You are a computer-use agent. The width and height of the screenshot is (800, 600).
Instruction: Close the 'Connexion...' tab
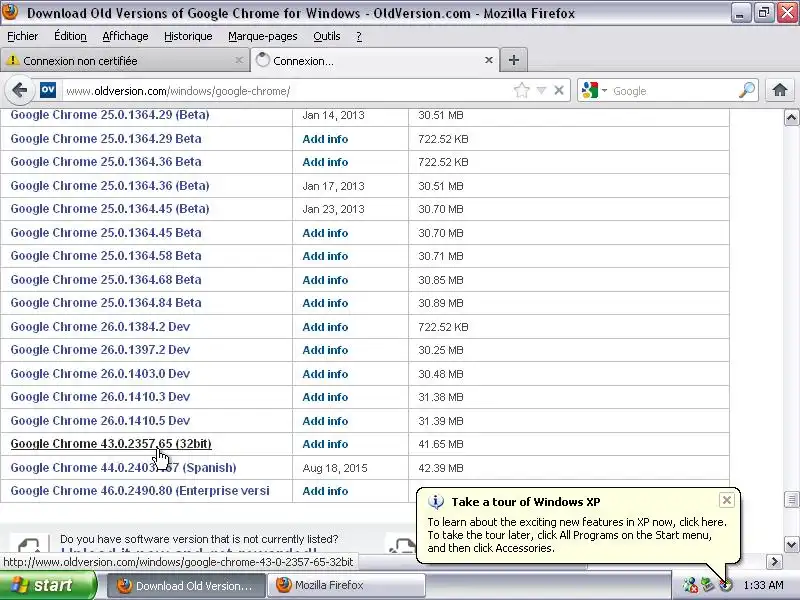click(x=489, y=60)
